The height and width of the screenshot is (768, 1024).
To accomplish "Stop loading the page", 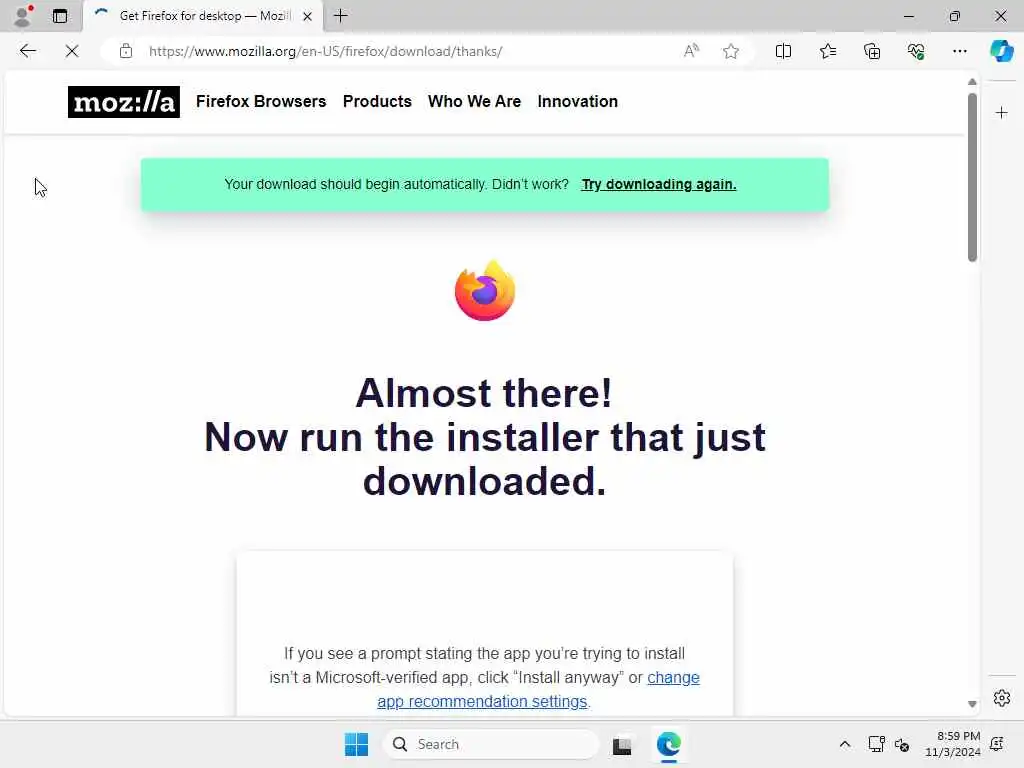I will point(72,51).
